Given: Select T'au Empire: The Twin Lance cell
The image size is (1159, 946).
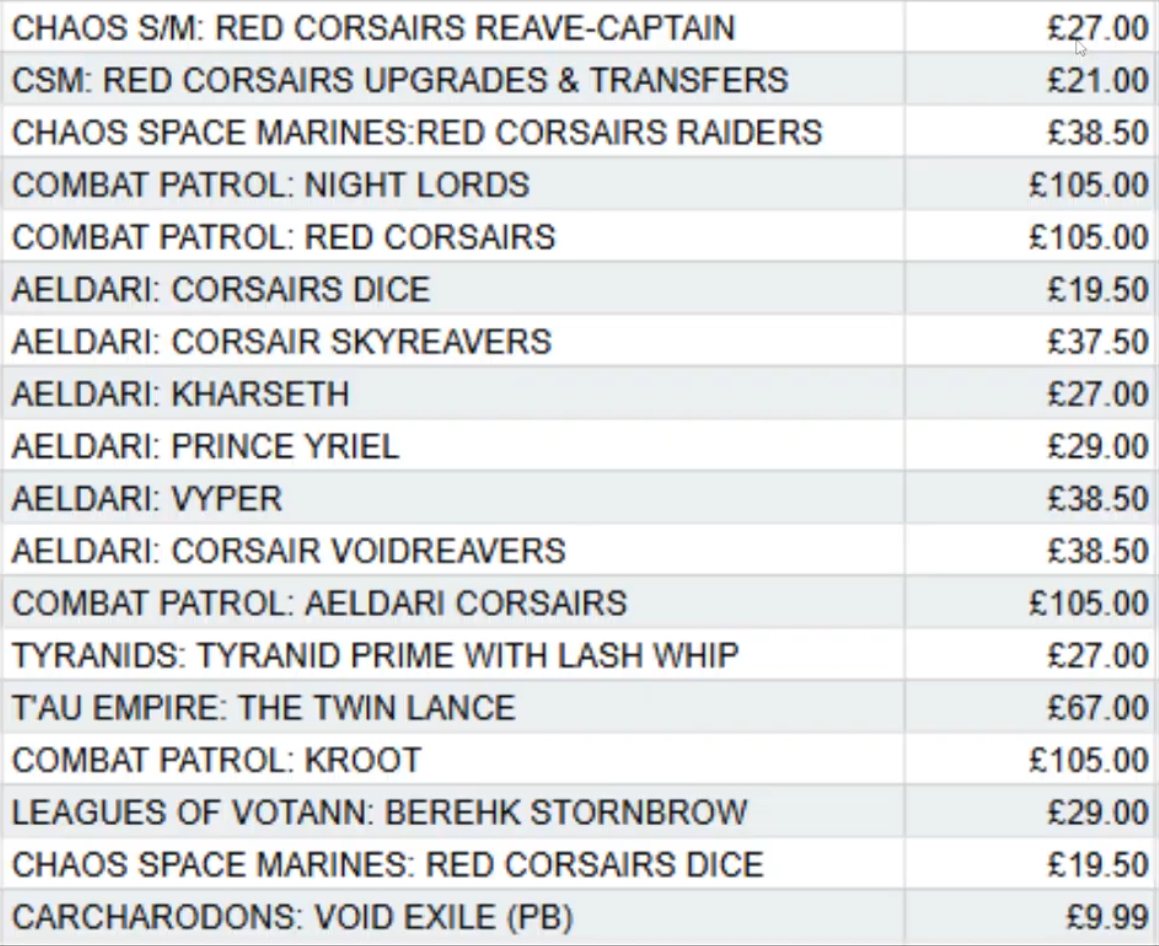Looking at the screenshot, I should (x=264, y=708).
